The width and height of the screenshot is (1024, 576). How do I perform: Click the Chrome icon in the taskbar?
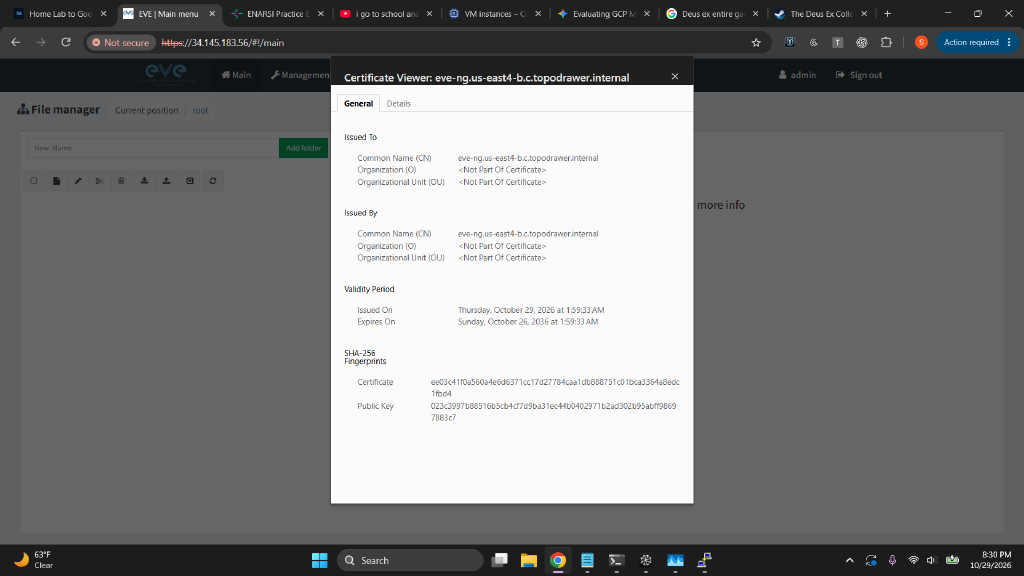coord(558,560)
